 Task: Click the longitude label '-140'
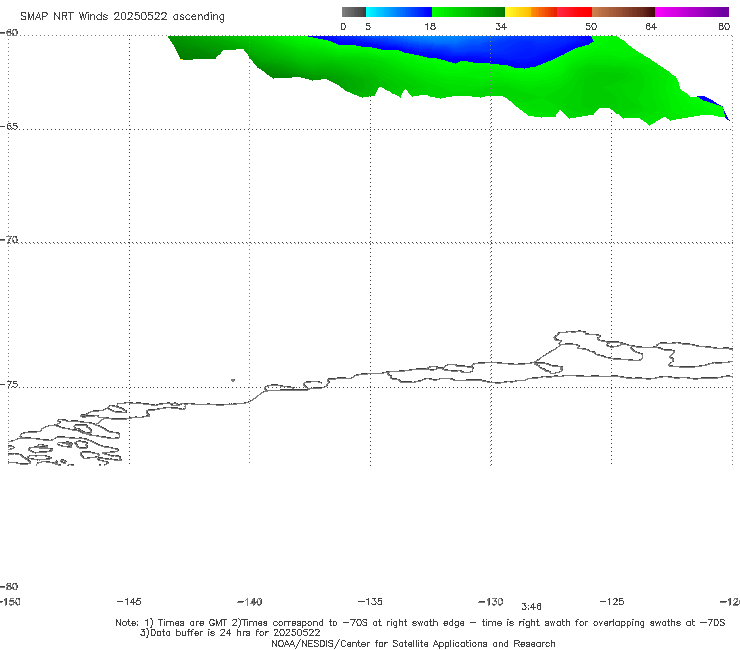coord(250,602)
